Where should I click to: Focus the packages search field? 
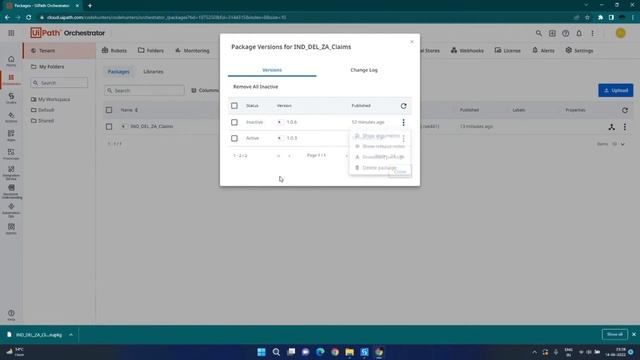pos(144,90)
